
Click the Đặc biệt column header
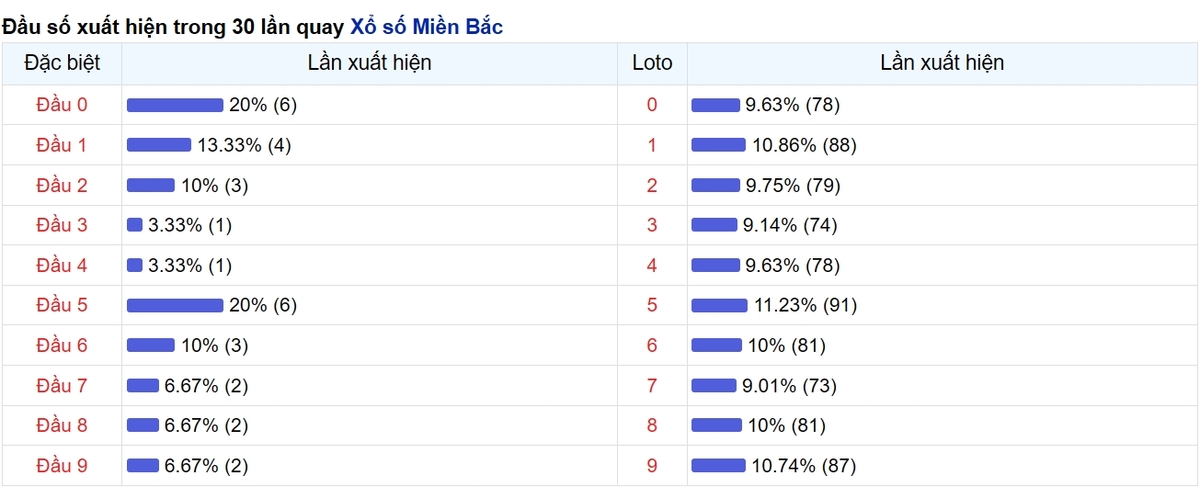62,63
